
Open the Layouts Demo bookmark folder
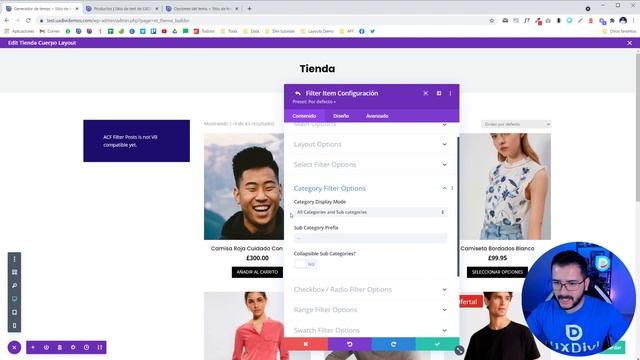pos(317,31)
